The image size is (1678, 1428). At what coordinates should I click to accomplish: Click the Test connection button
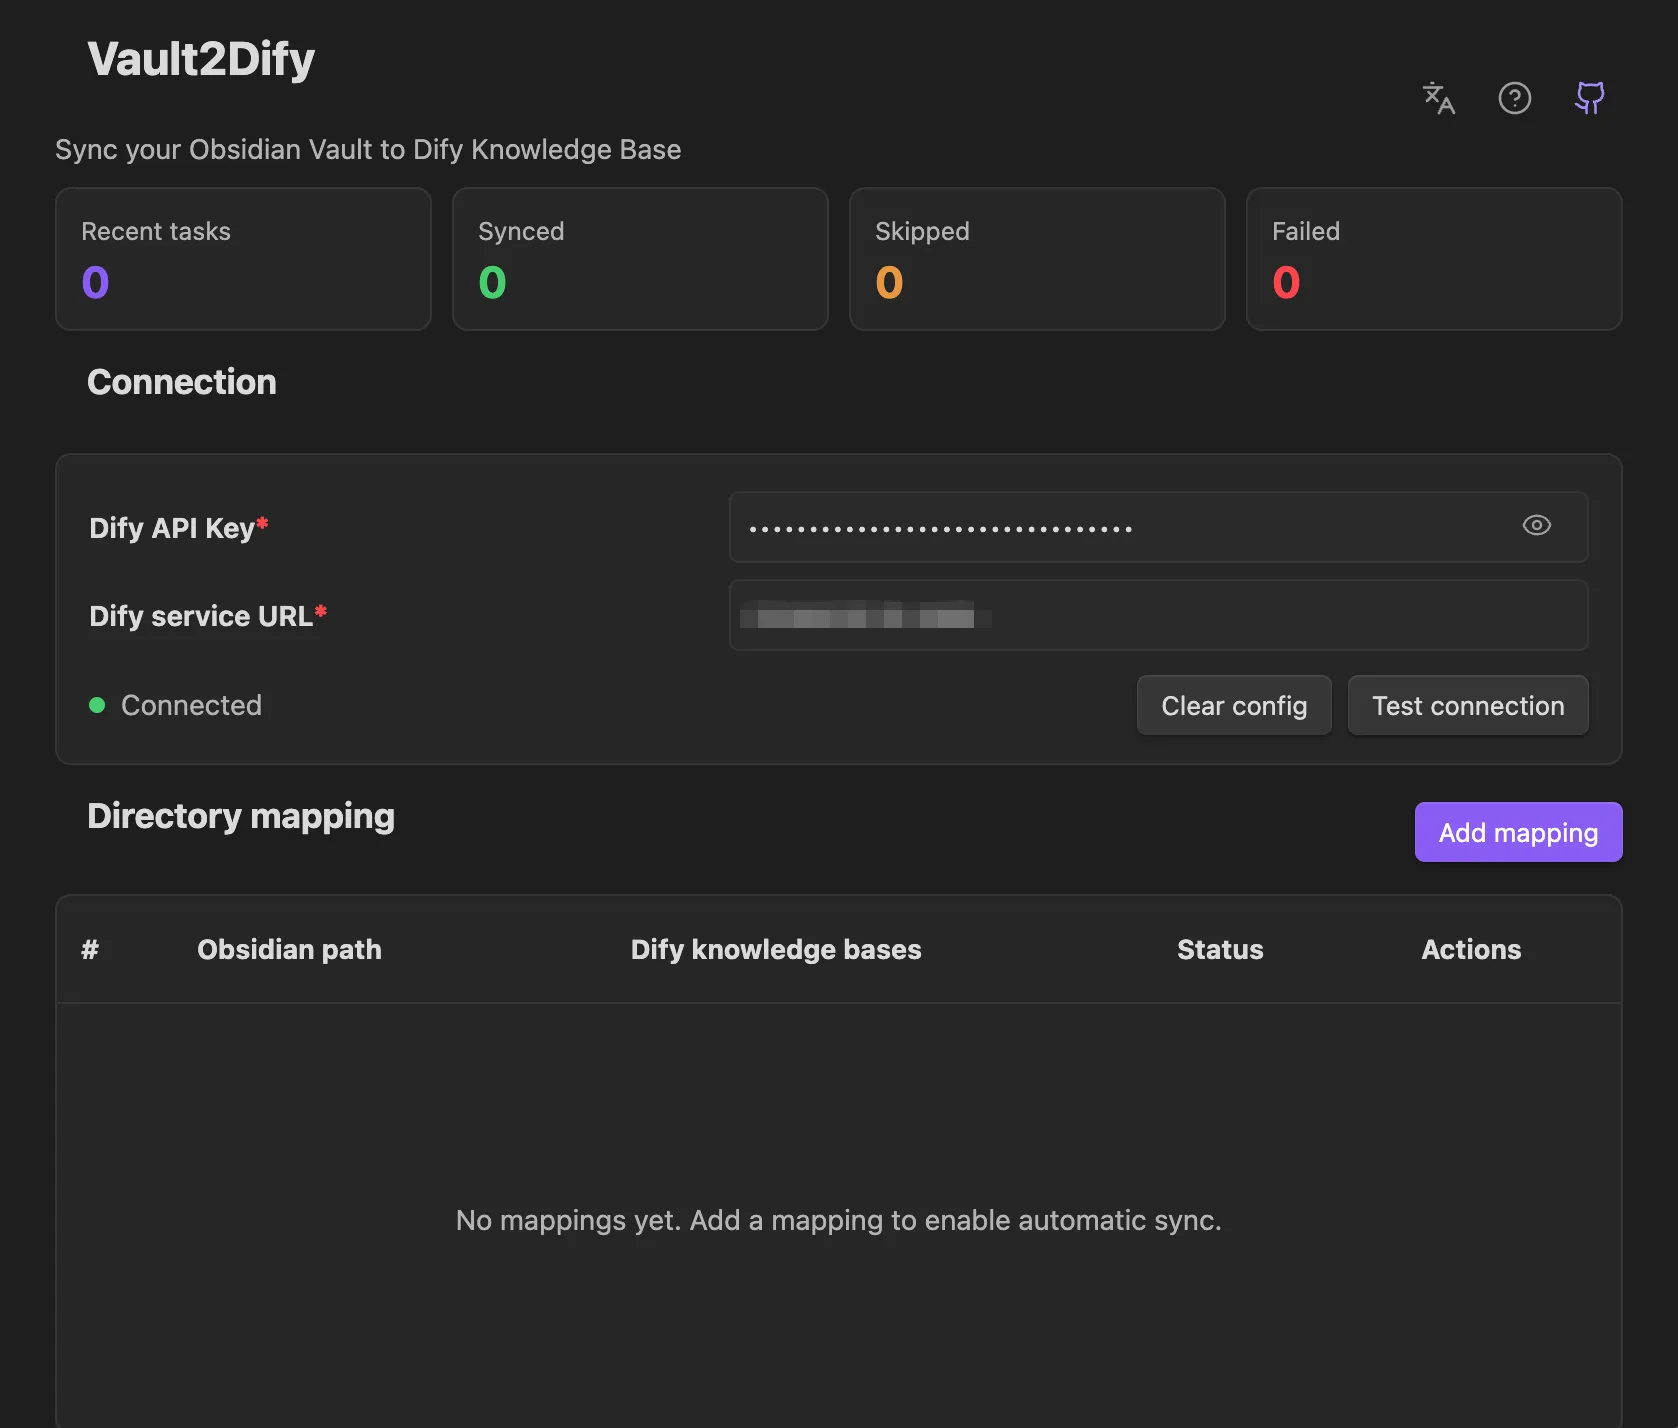tap(1468, 705)
